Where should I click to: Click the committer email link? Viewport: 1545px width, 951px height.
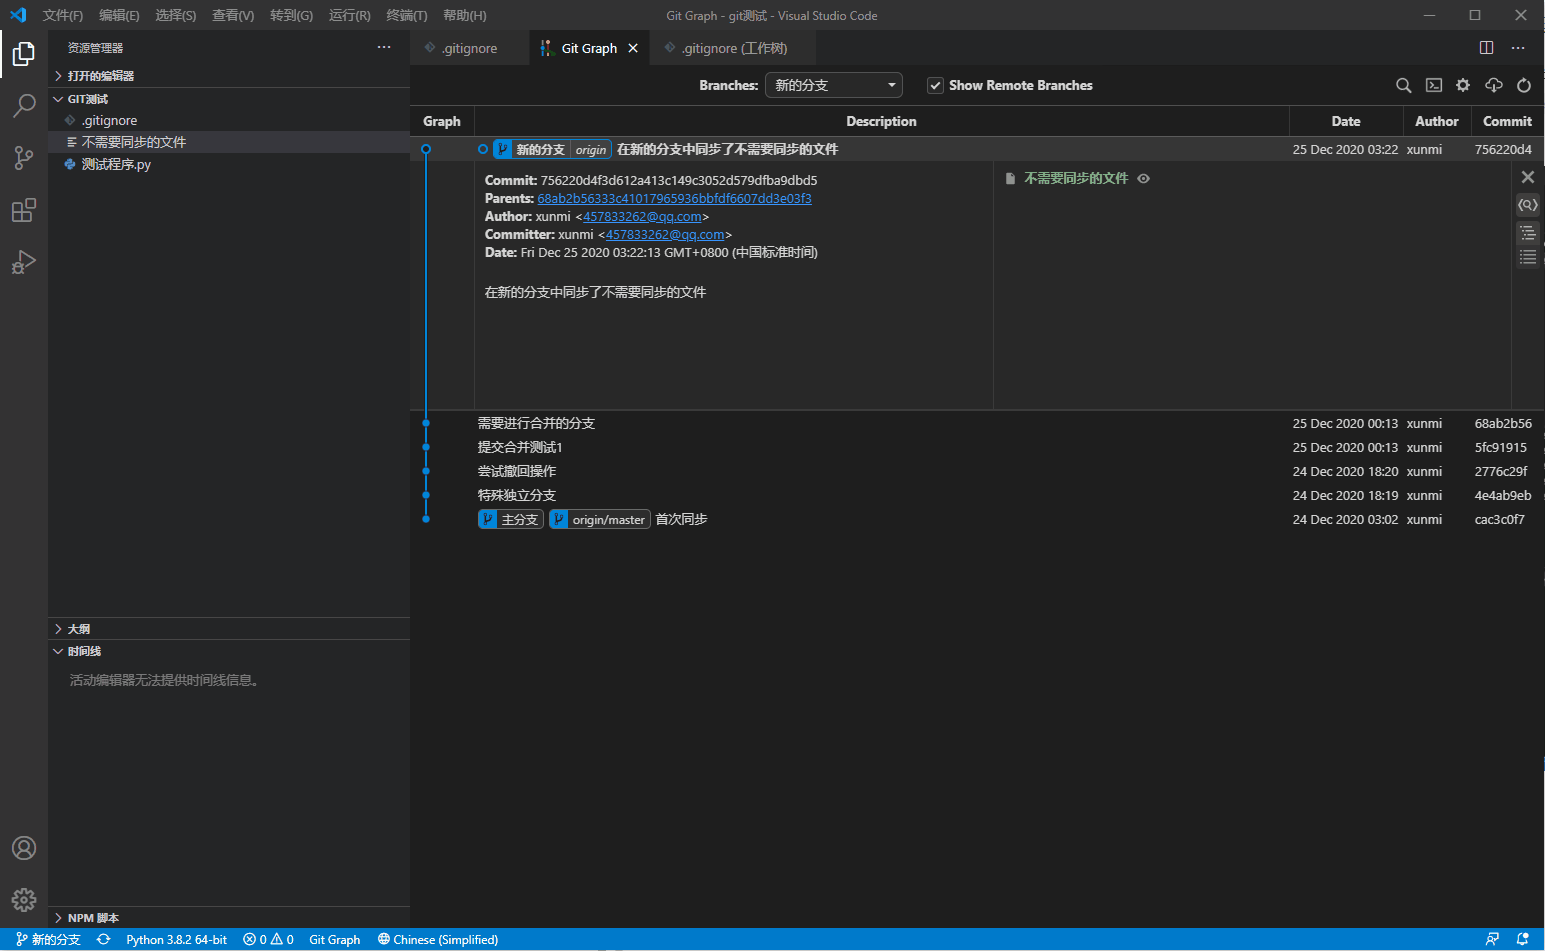click(665, 235)
